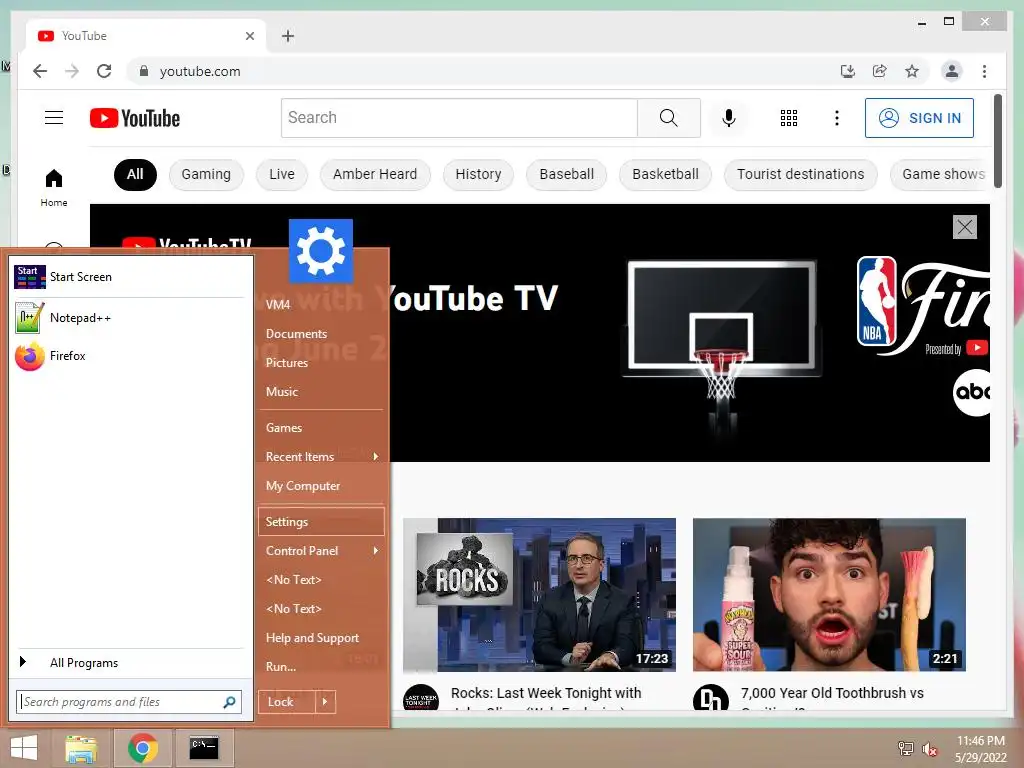Click the network tray icon

point(905,749)
